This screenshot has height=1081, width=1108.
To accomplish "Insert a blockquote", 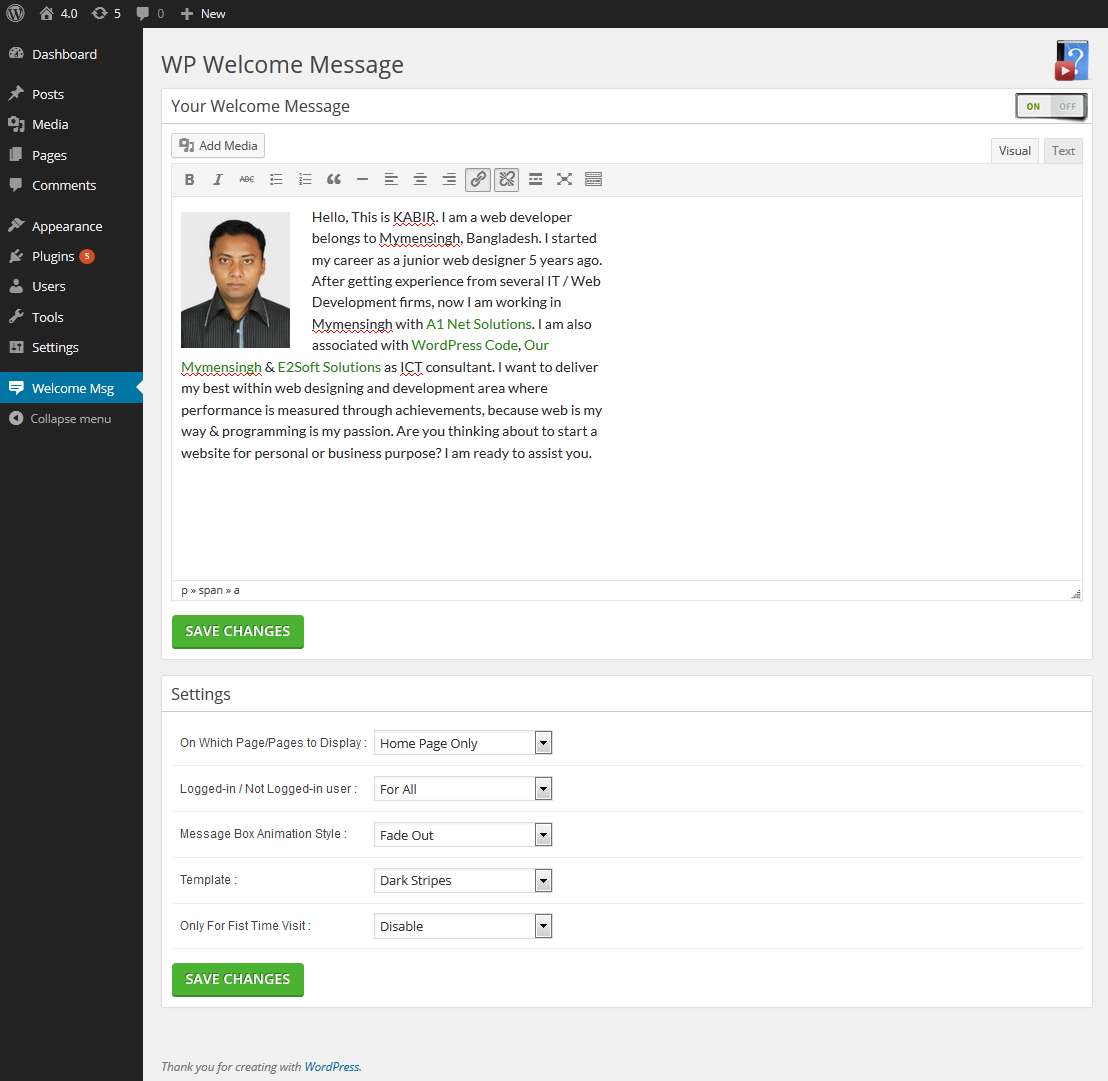I will point(334,179).
